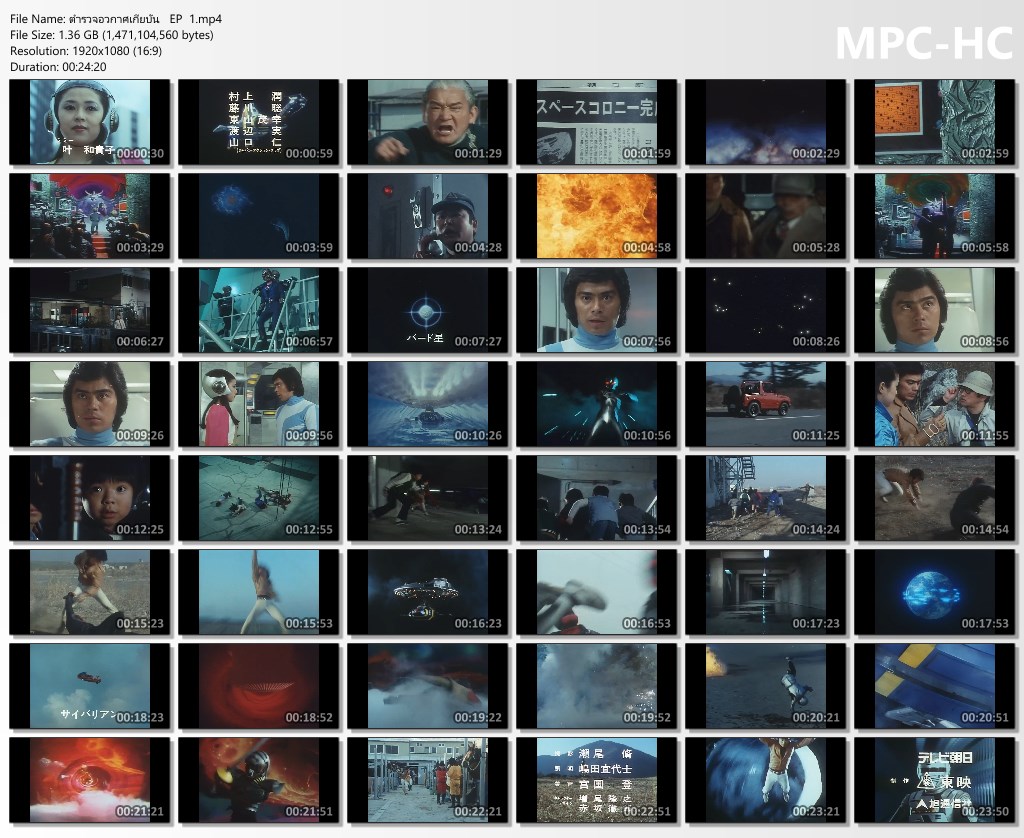Select the mountain credits frame at 00:22:51
1024x838 pixels.
coord(597,781)
